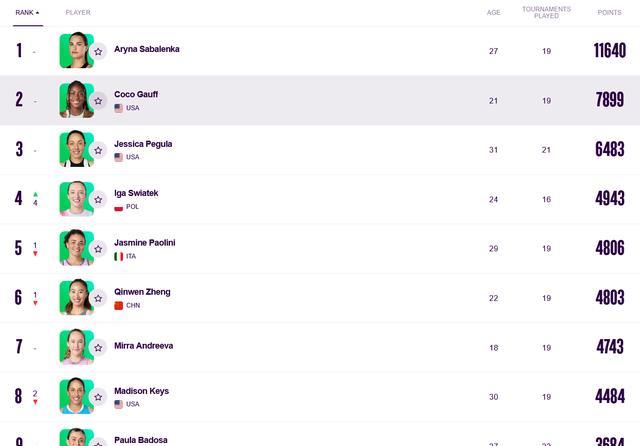This screenshot has width=640, height=446.
Task: Click the star icon next to Jasmine Paolini
Action: coord(98,249)
